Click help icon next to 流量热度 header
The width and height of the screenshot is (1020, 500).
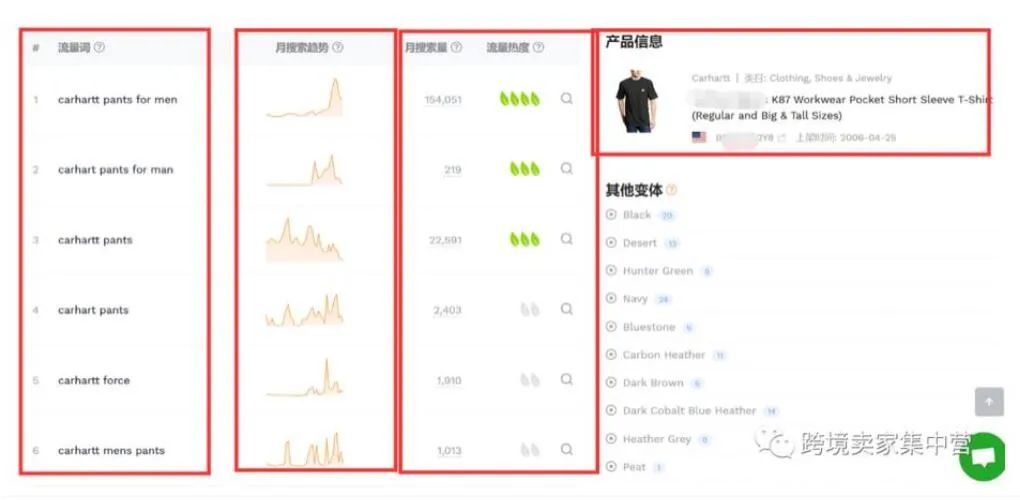pos(538,47)
